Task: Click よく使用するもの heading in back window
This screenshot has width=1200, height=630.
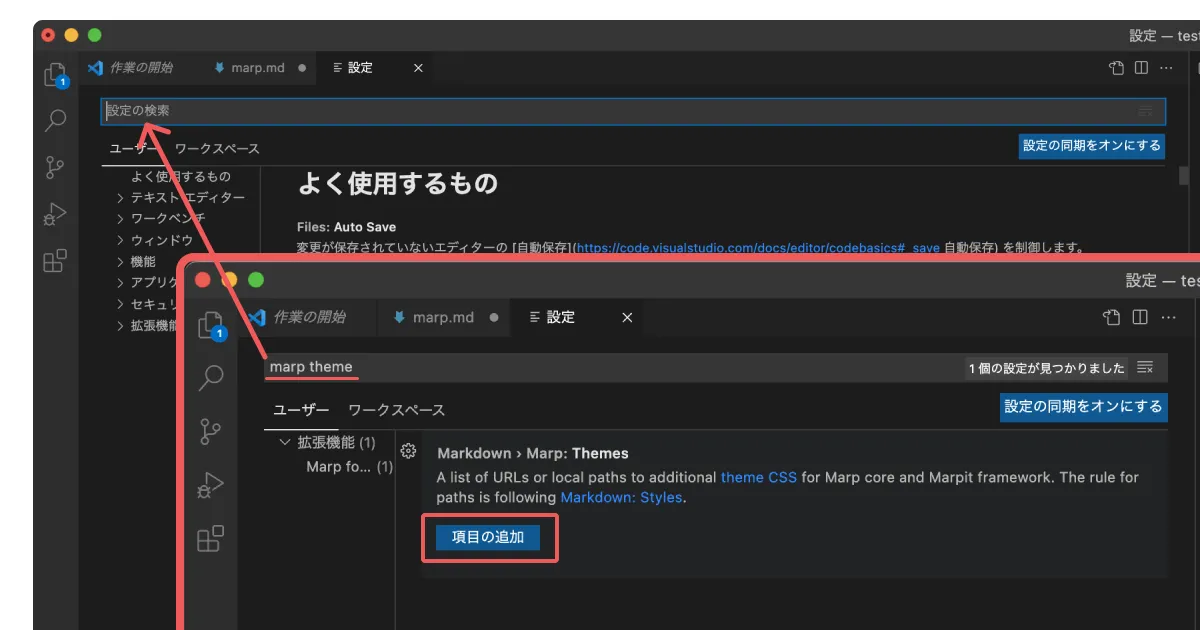Action: click(x=397, y=184)
